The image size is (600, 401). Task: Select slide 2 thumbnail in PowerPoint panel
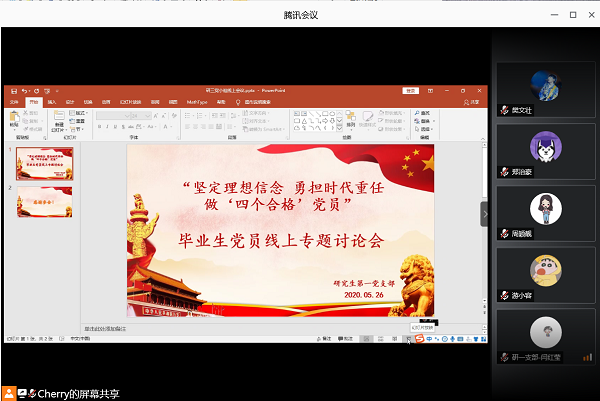[x=45, y=201]
